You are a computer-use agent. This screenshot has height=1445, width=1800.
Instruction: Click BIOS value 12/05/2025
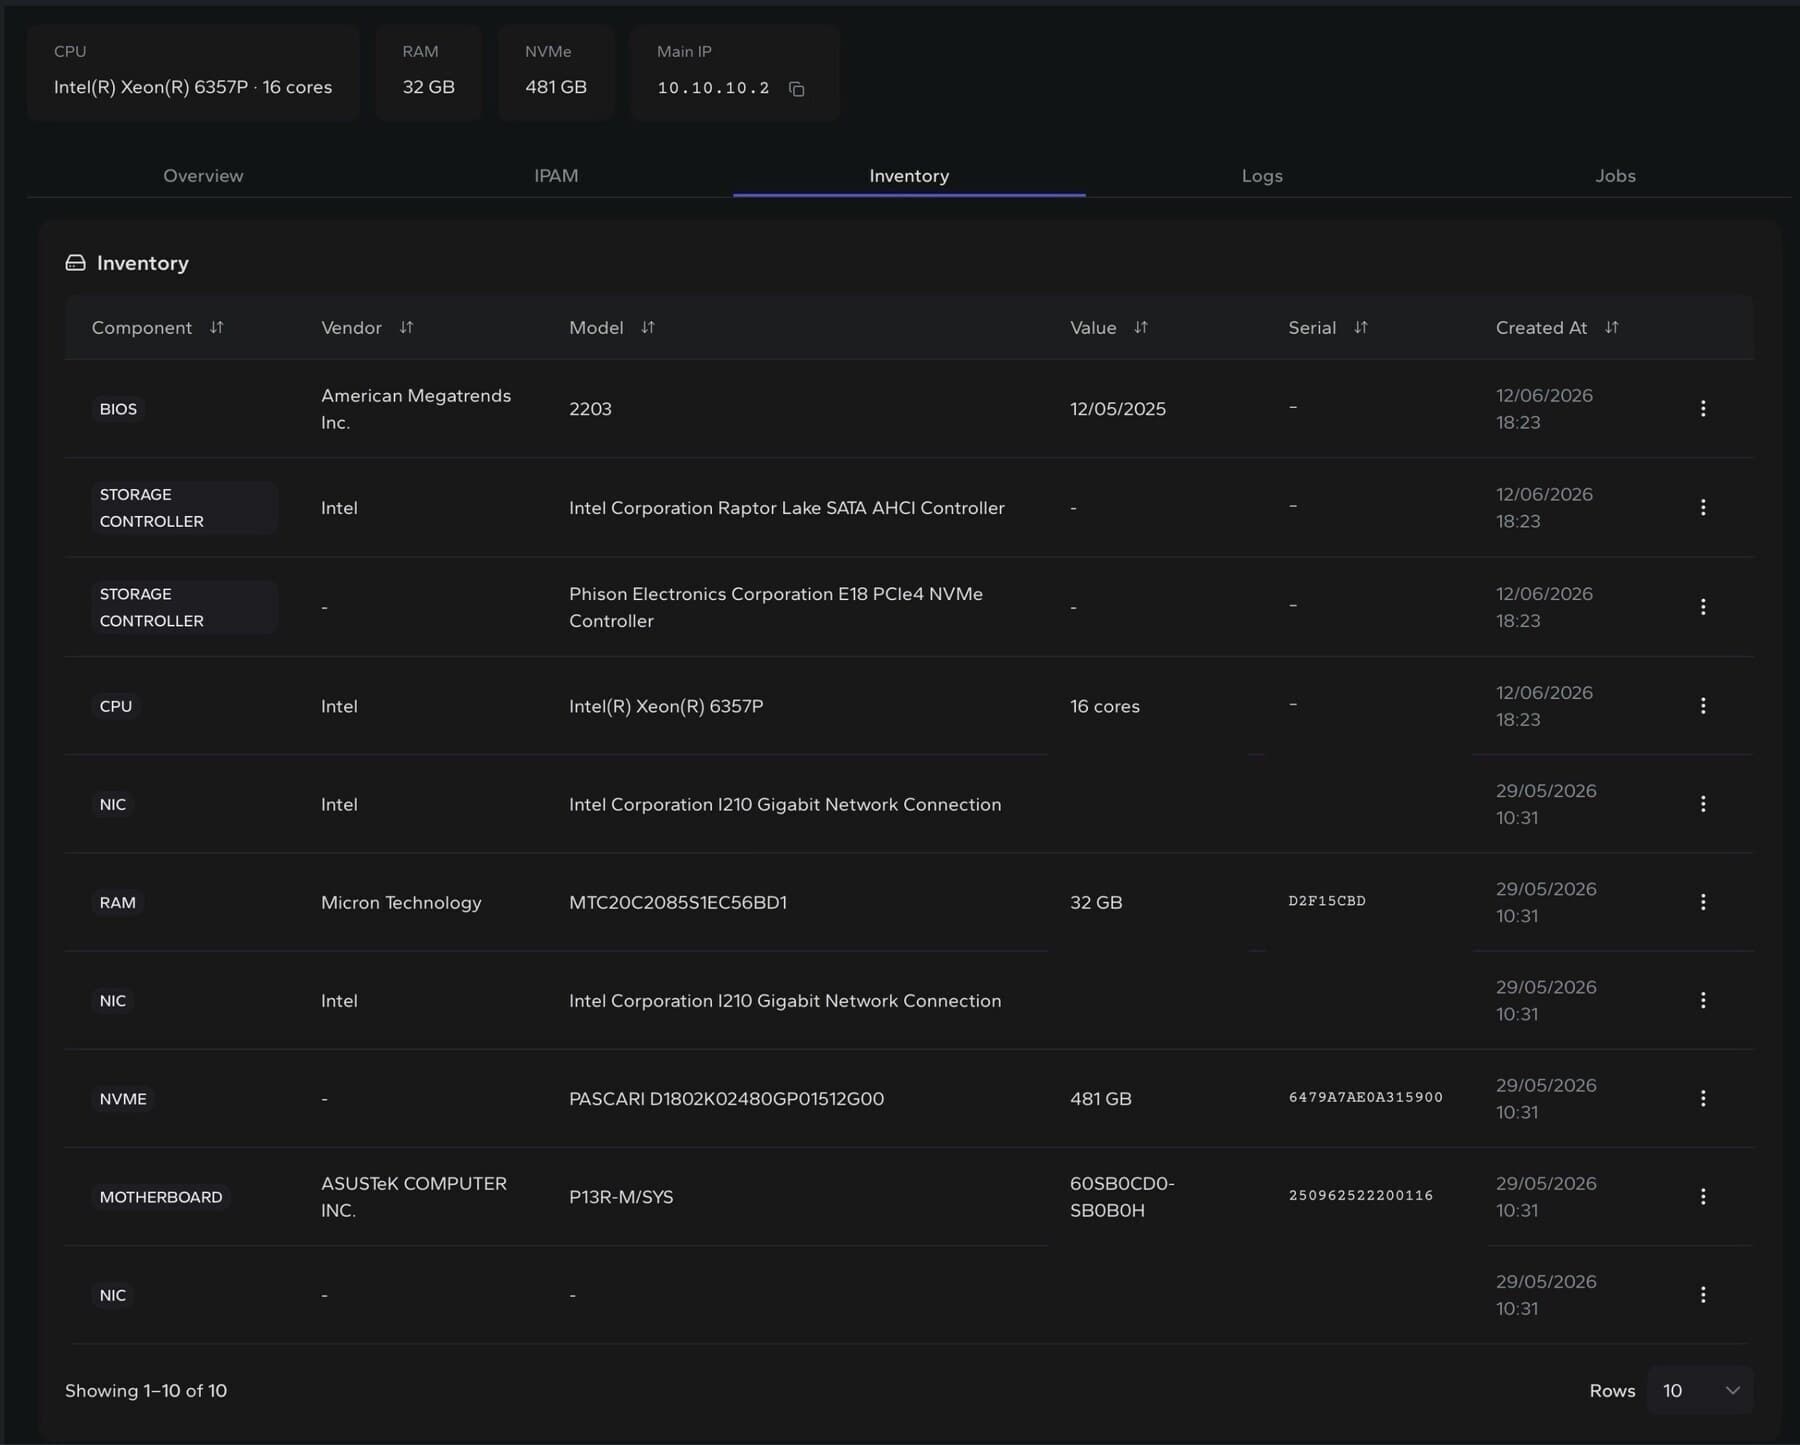(x=1118, y=409)
